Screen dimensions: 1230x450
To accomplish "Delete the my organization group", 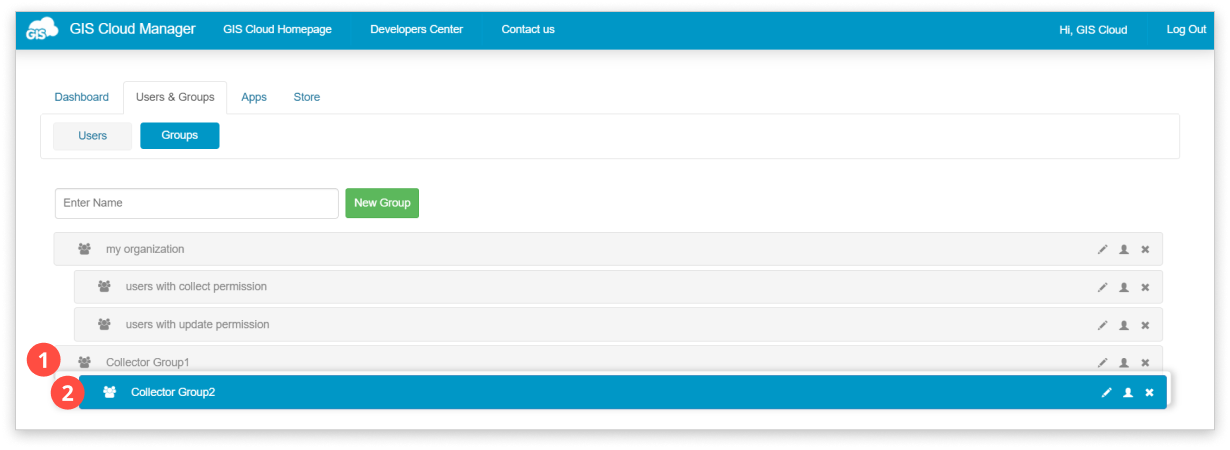I will [1145, 249].
